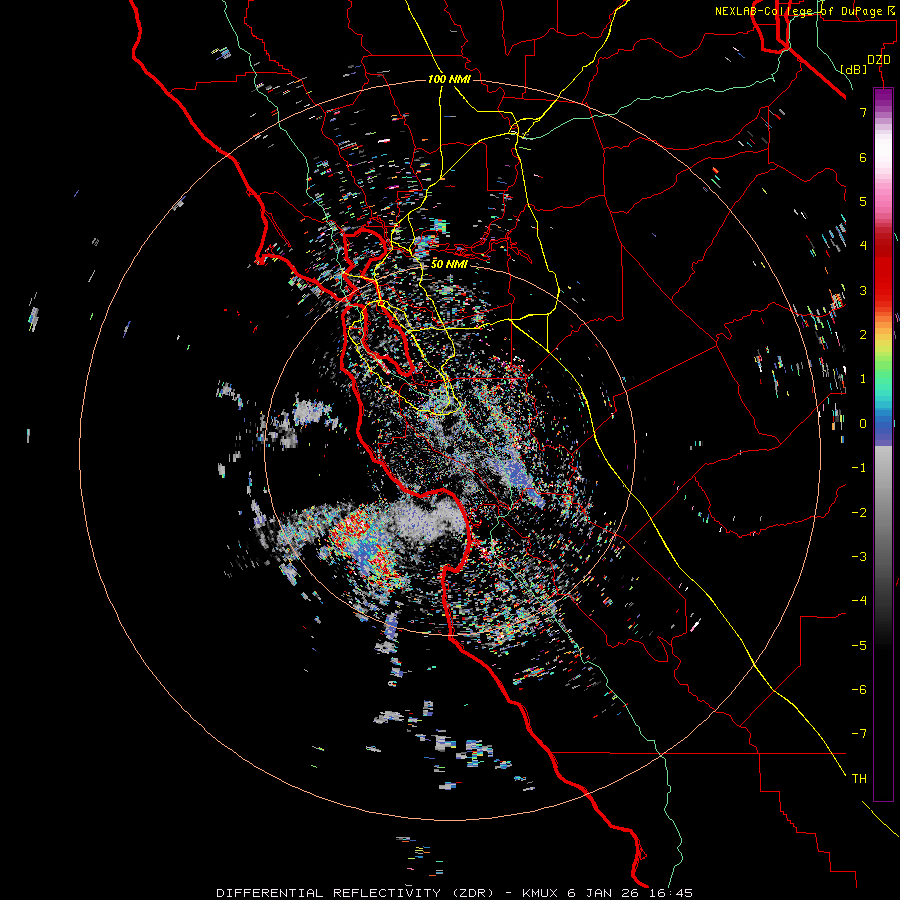Click the [dB] units label

[854, 69]
